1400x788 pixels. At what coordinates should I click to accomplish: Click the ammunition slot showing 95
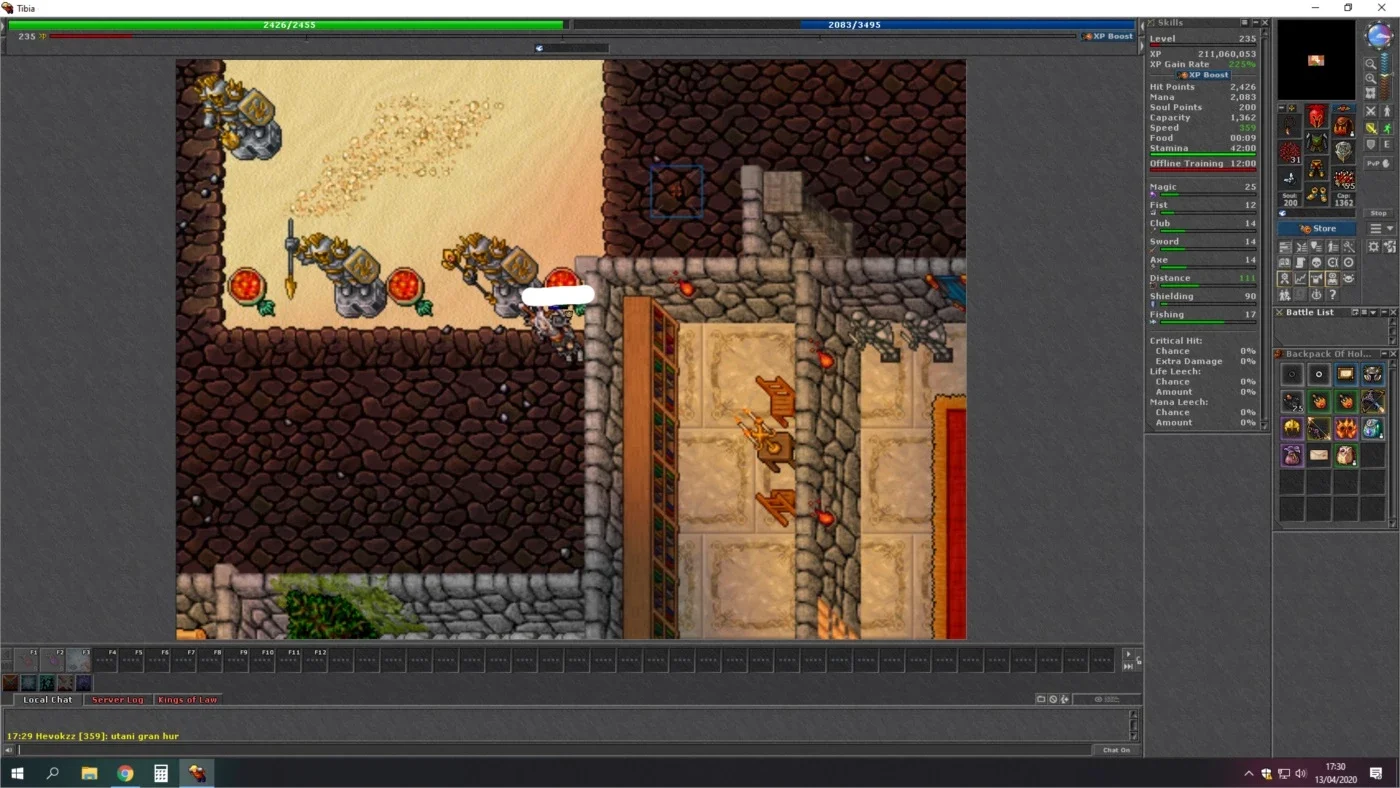click(x=1344, y=178)
